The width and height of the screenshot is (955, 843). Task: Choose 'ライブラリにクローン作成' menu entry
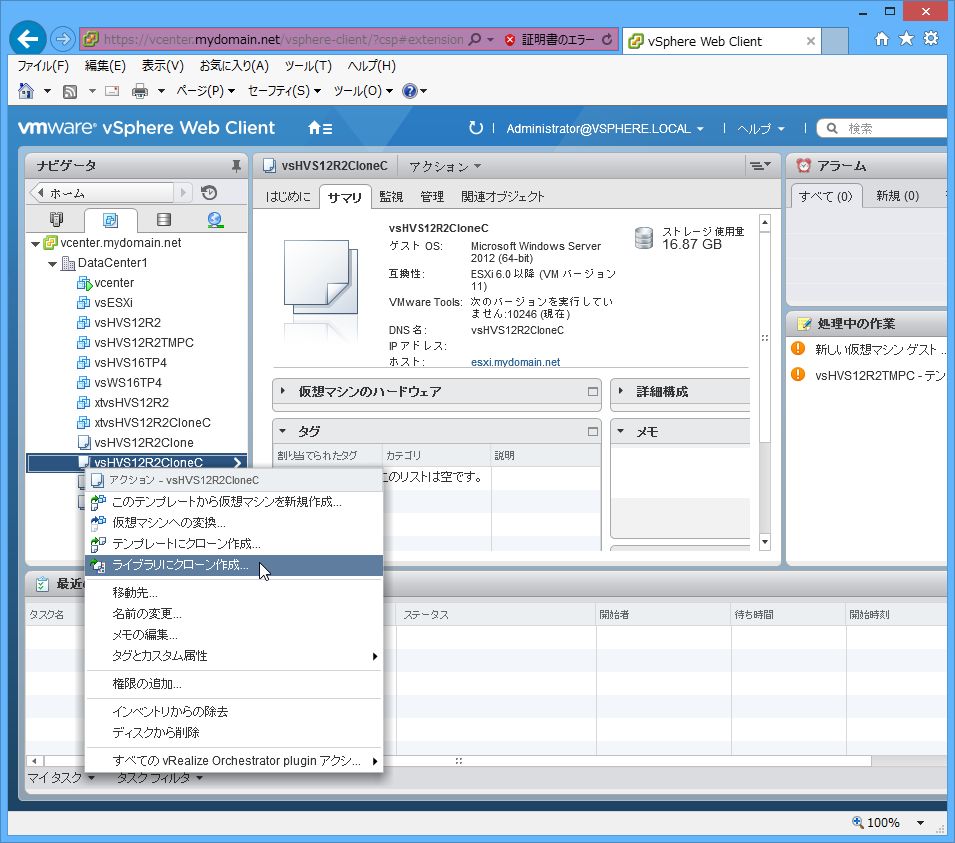234,565
